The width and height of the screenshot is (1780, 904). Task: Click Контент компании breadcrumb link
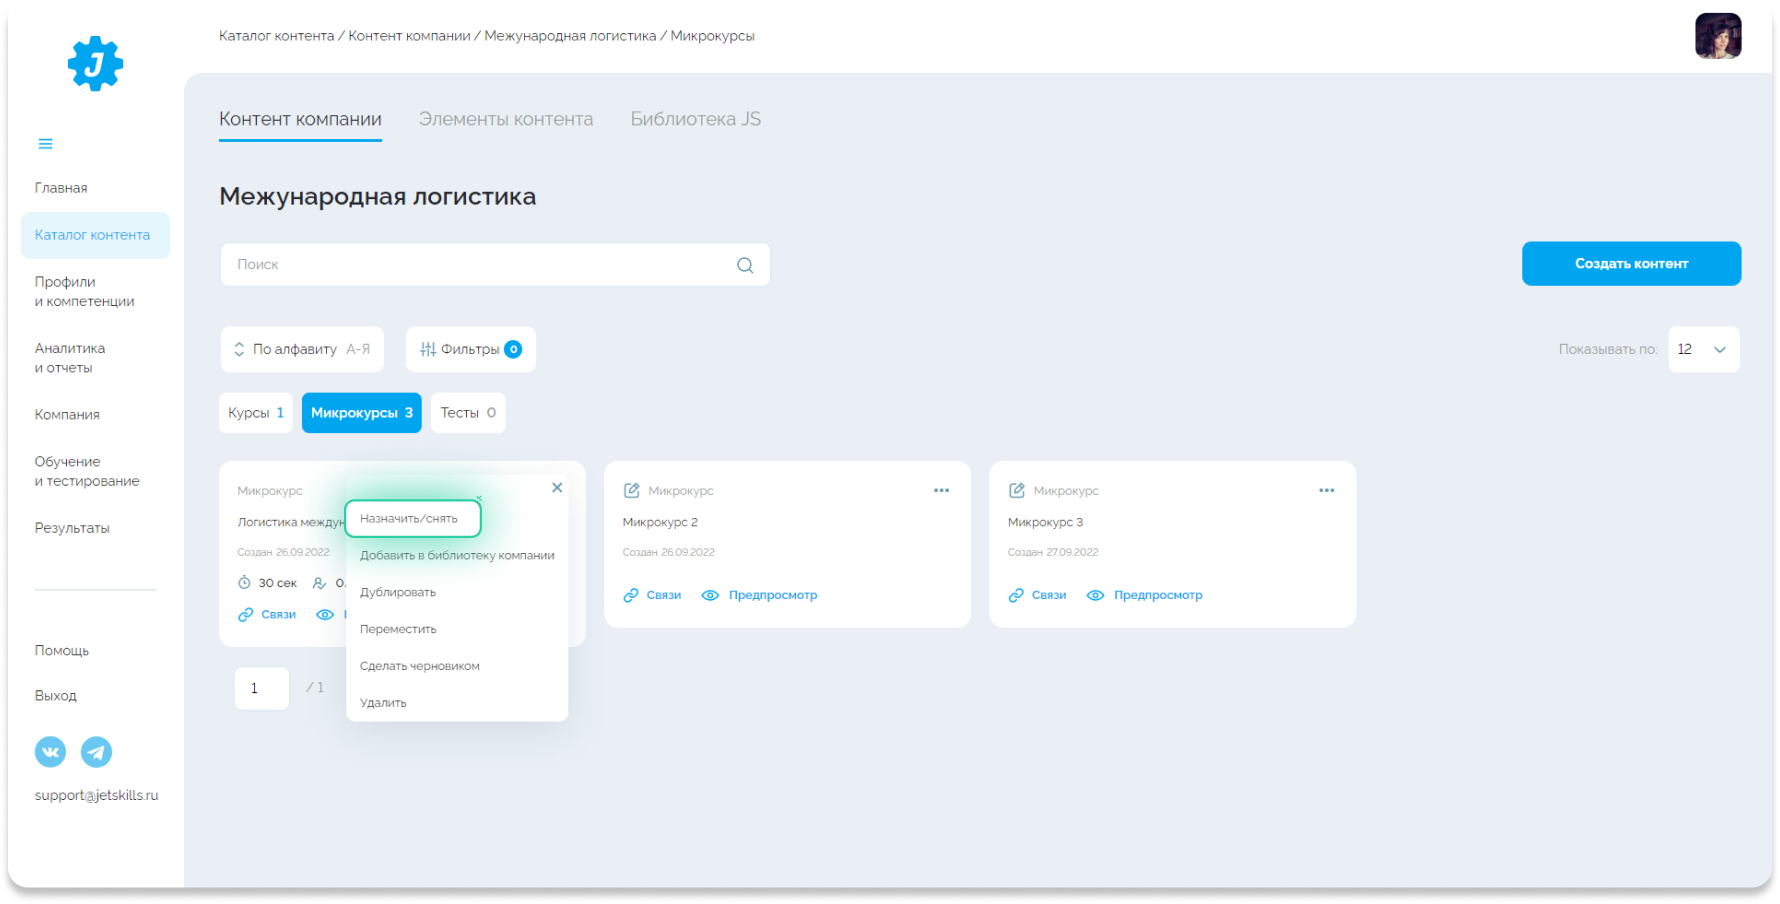(x=409, y=36)
